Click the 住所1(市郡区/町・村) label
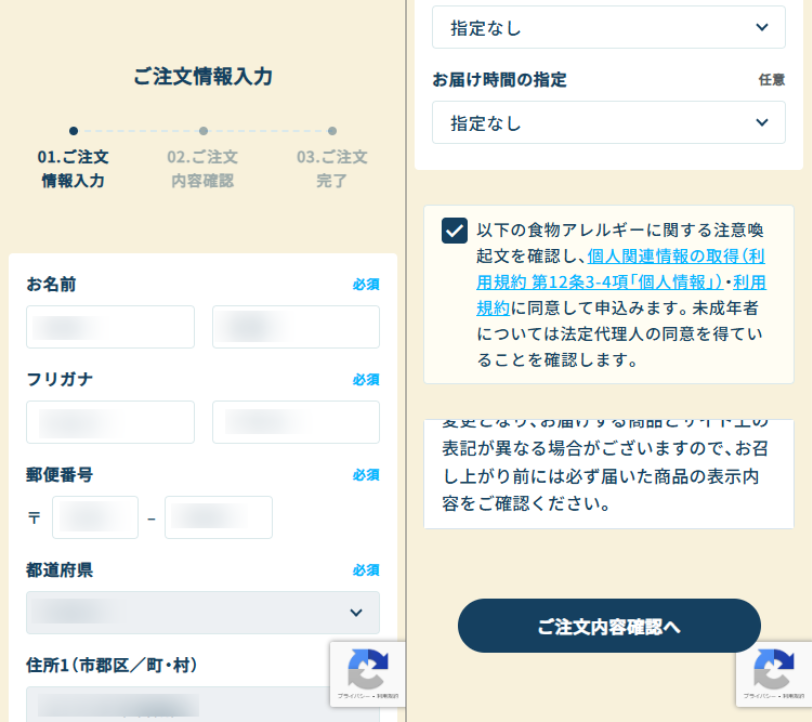 (x=112, y=665)
